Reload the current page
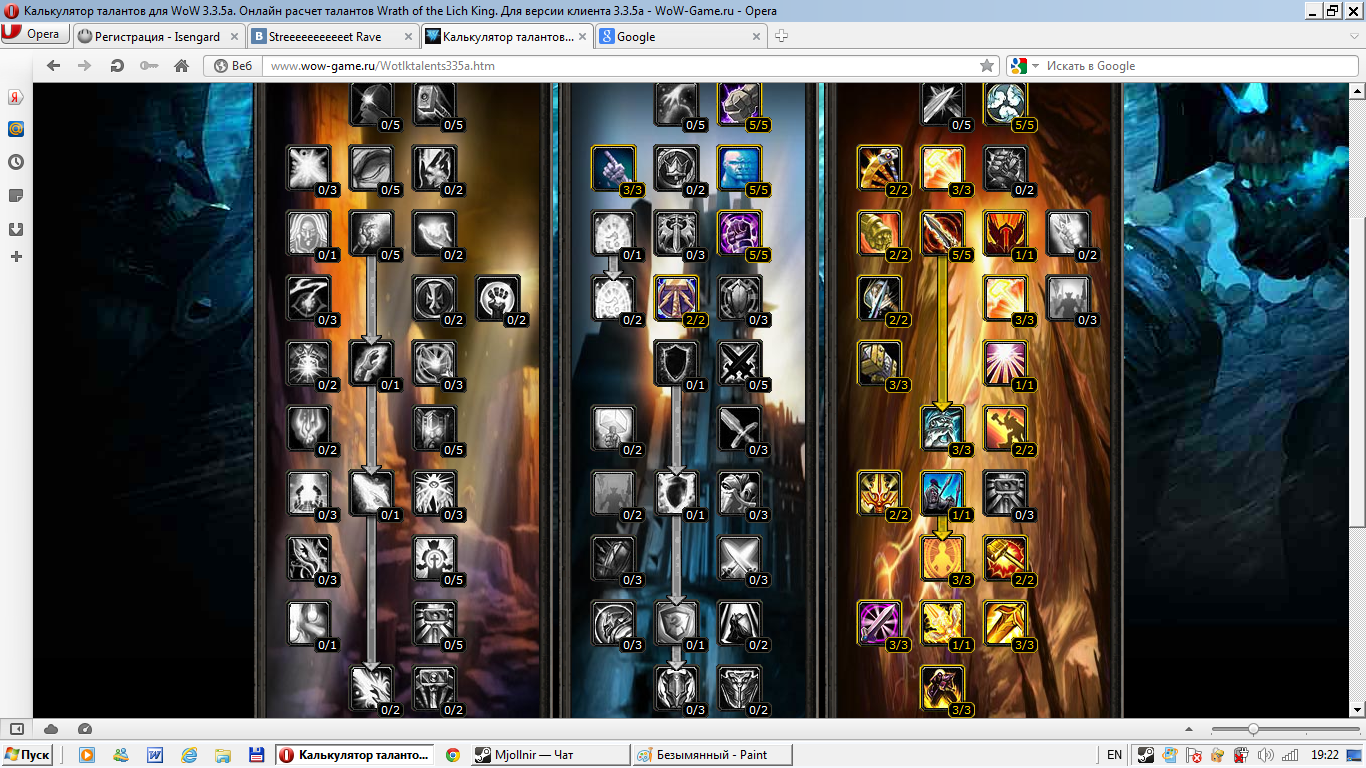 pos(117,66)
